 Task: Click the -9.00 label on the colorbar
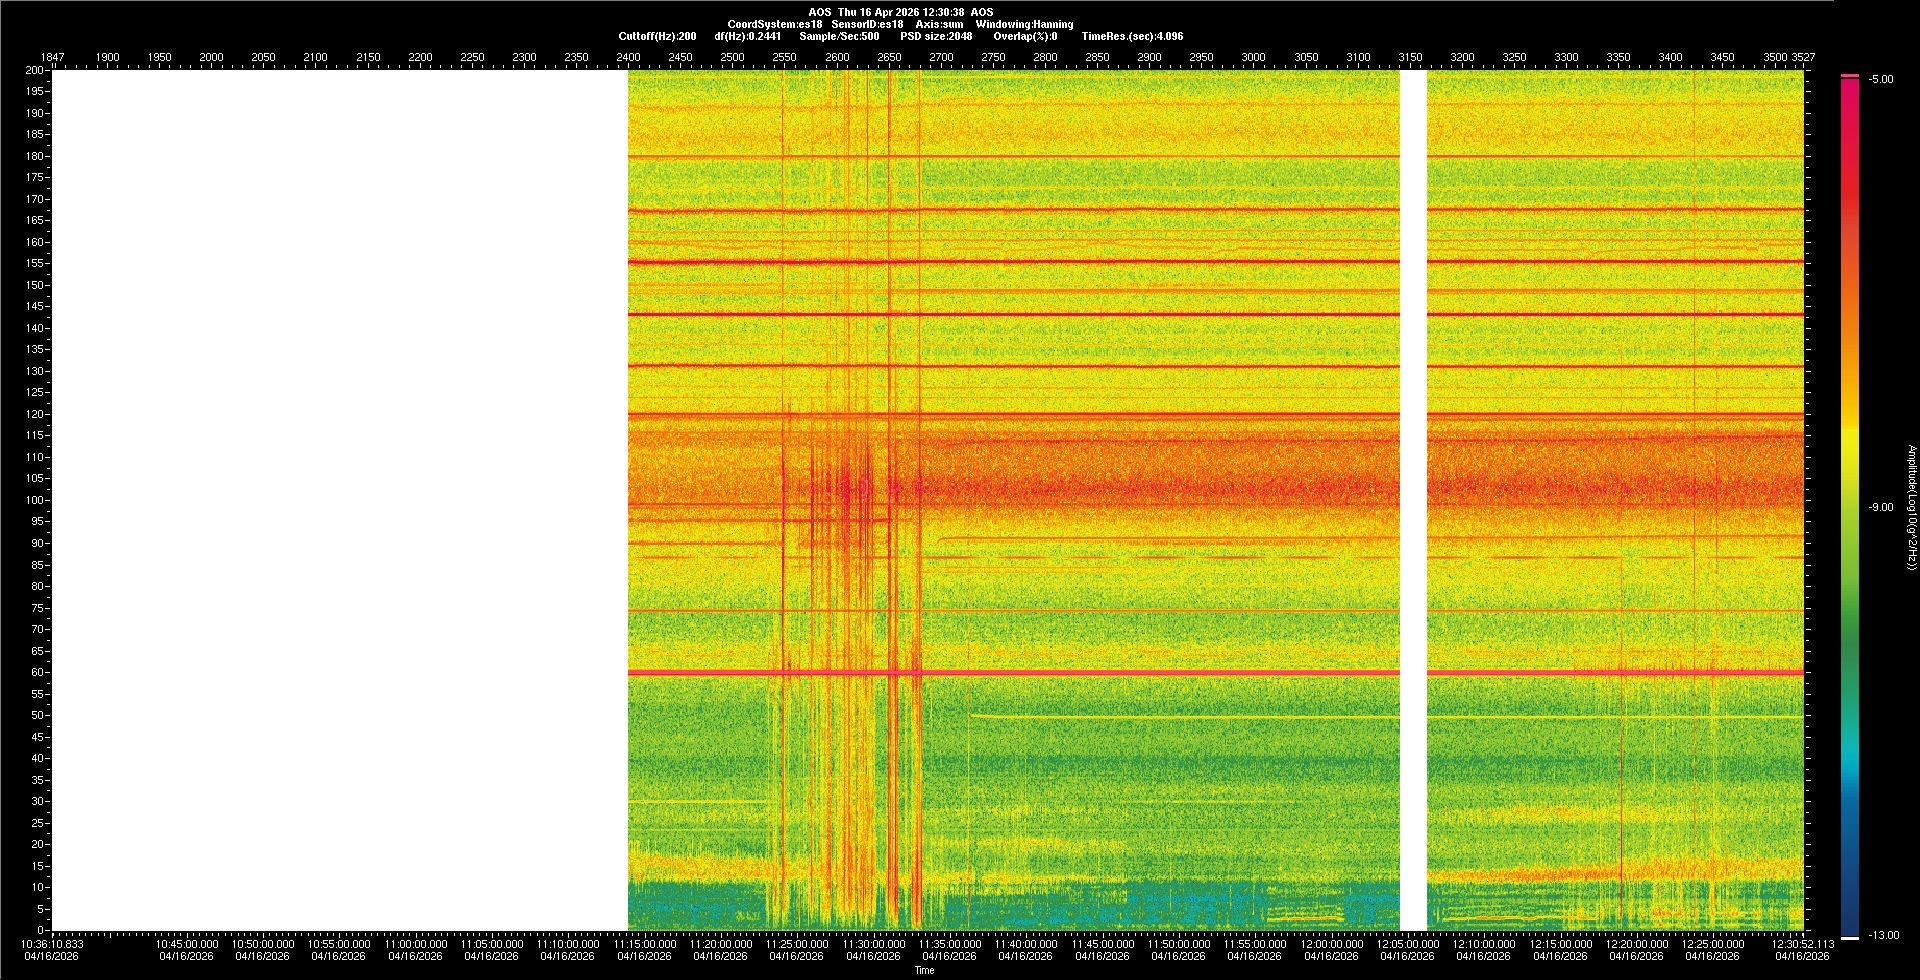[1881, 508]
